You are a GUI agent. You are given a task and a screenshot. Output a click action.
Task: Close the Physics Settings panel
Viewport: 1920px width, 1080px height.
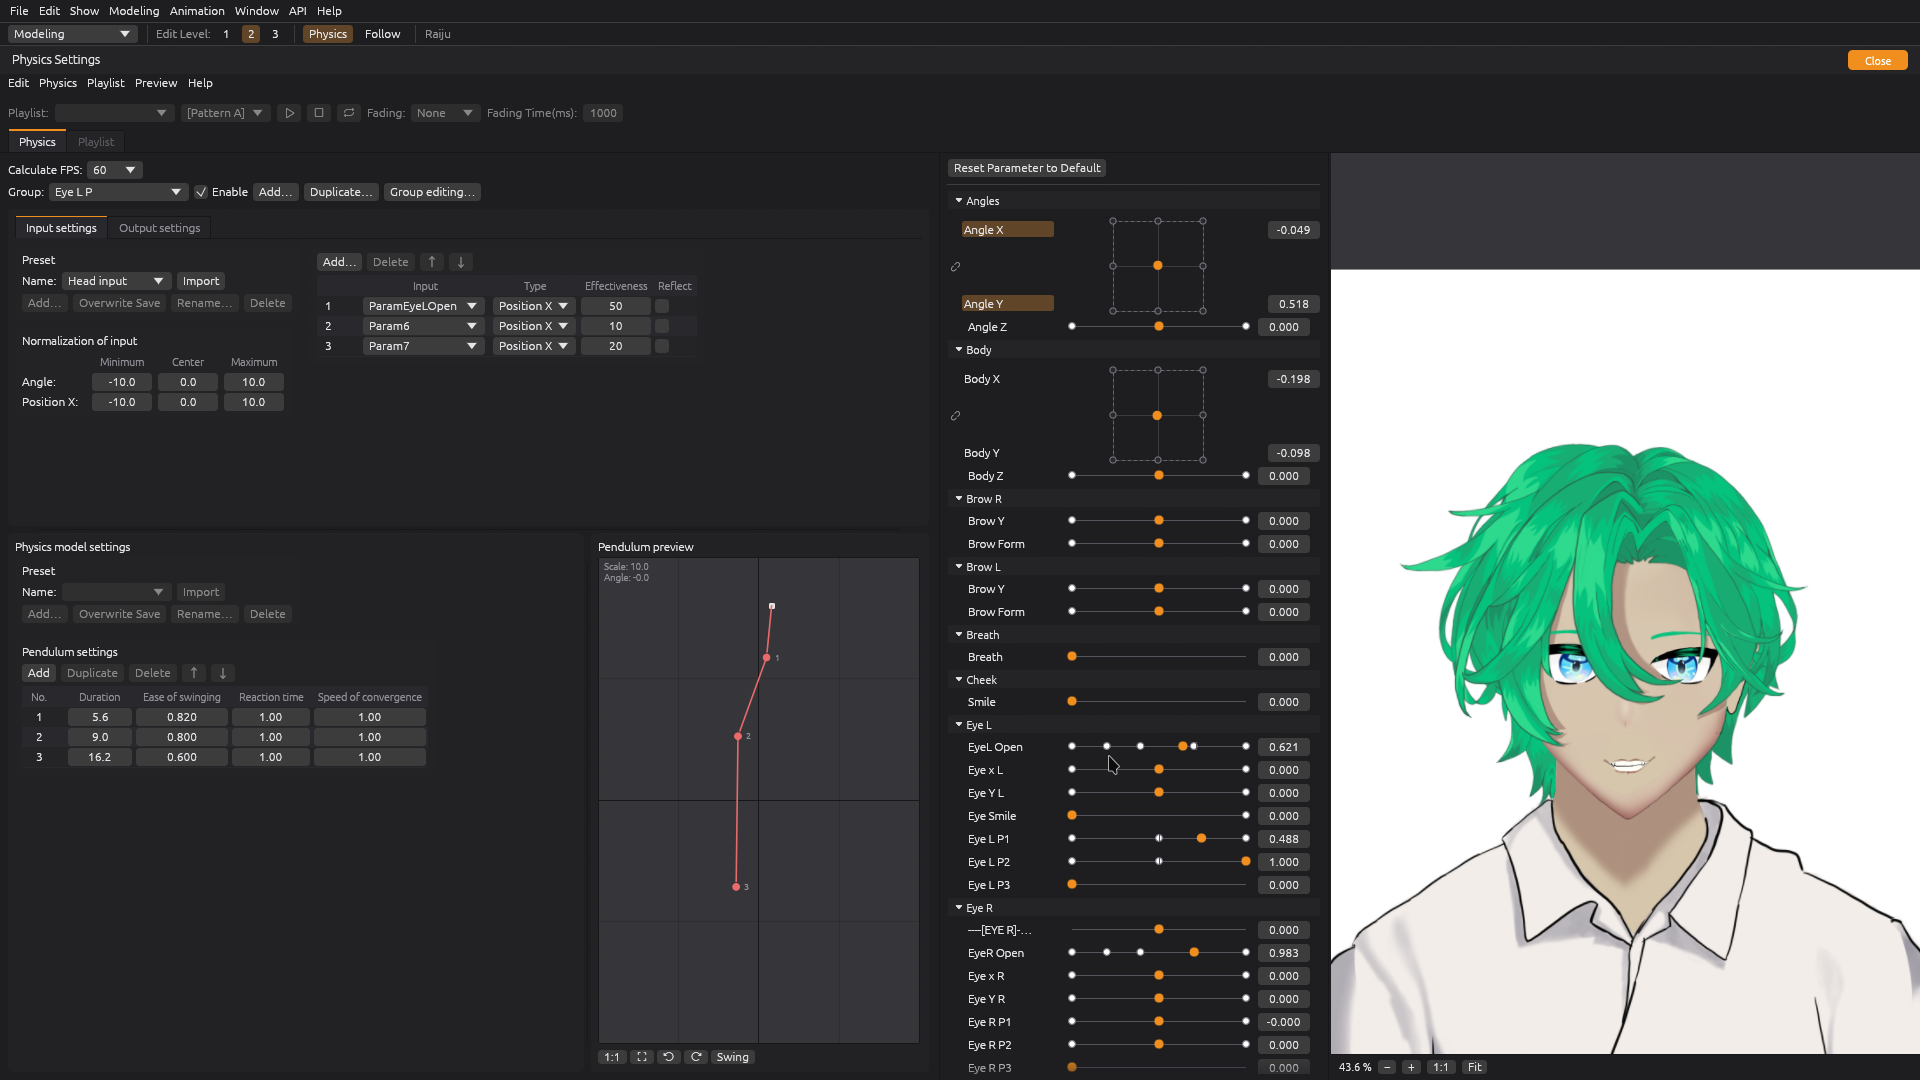coord(1877,61)
